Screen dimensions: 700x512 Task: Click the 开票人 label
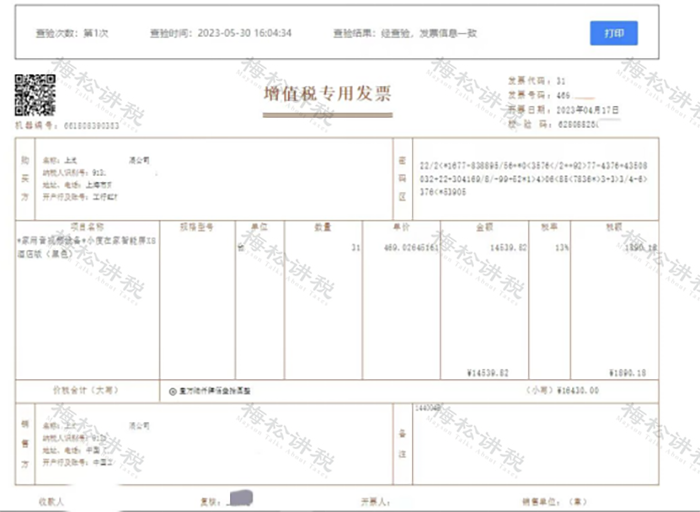pos(375,502)
